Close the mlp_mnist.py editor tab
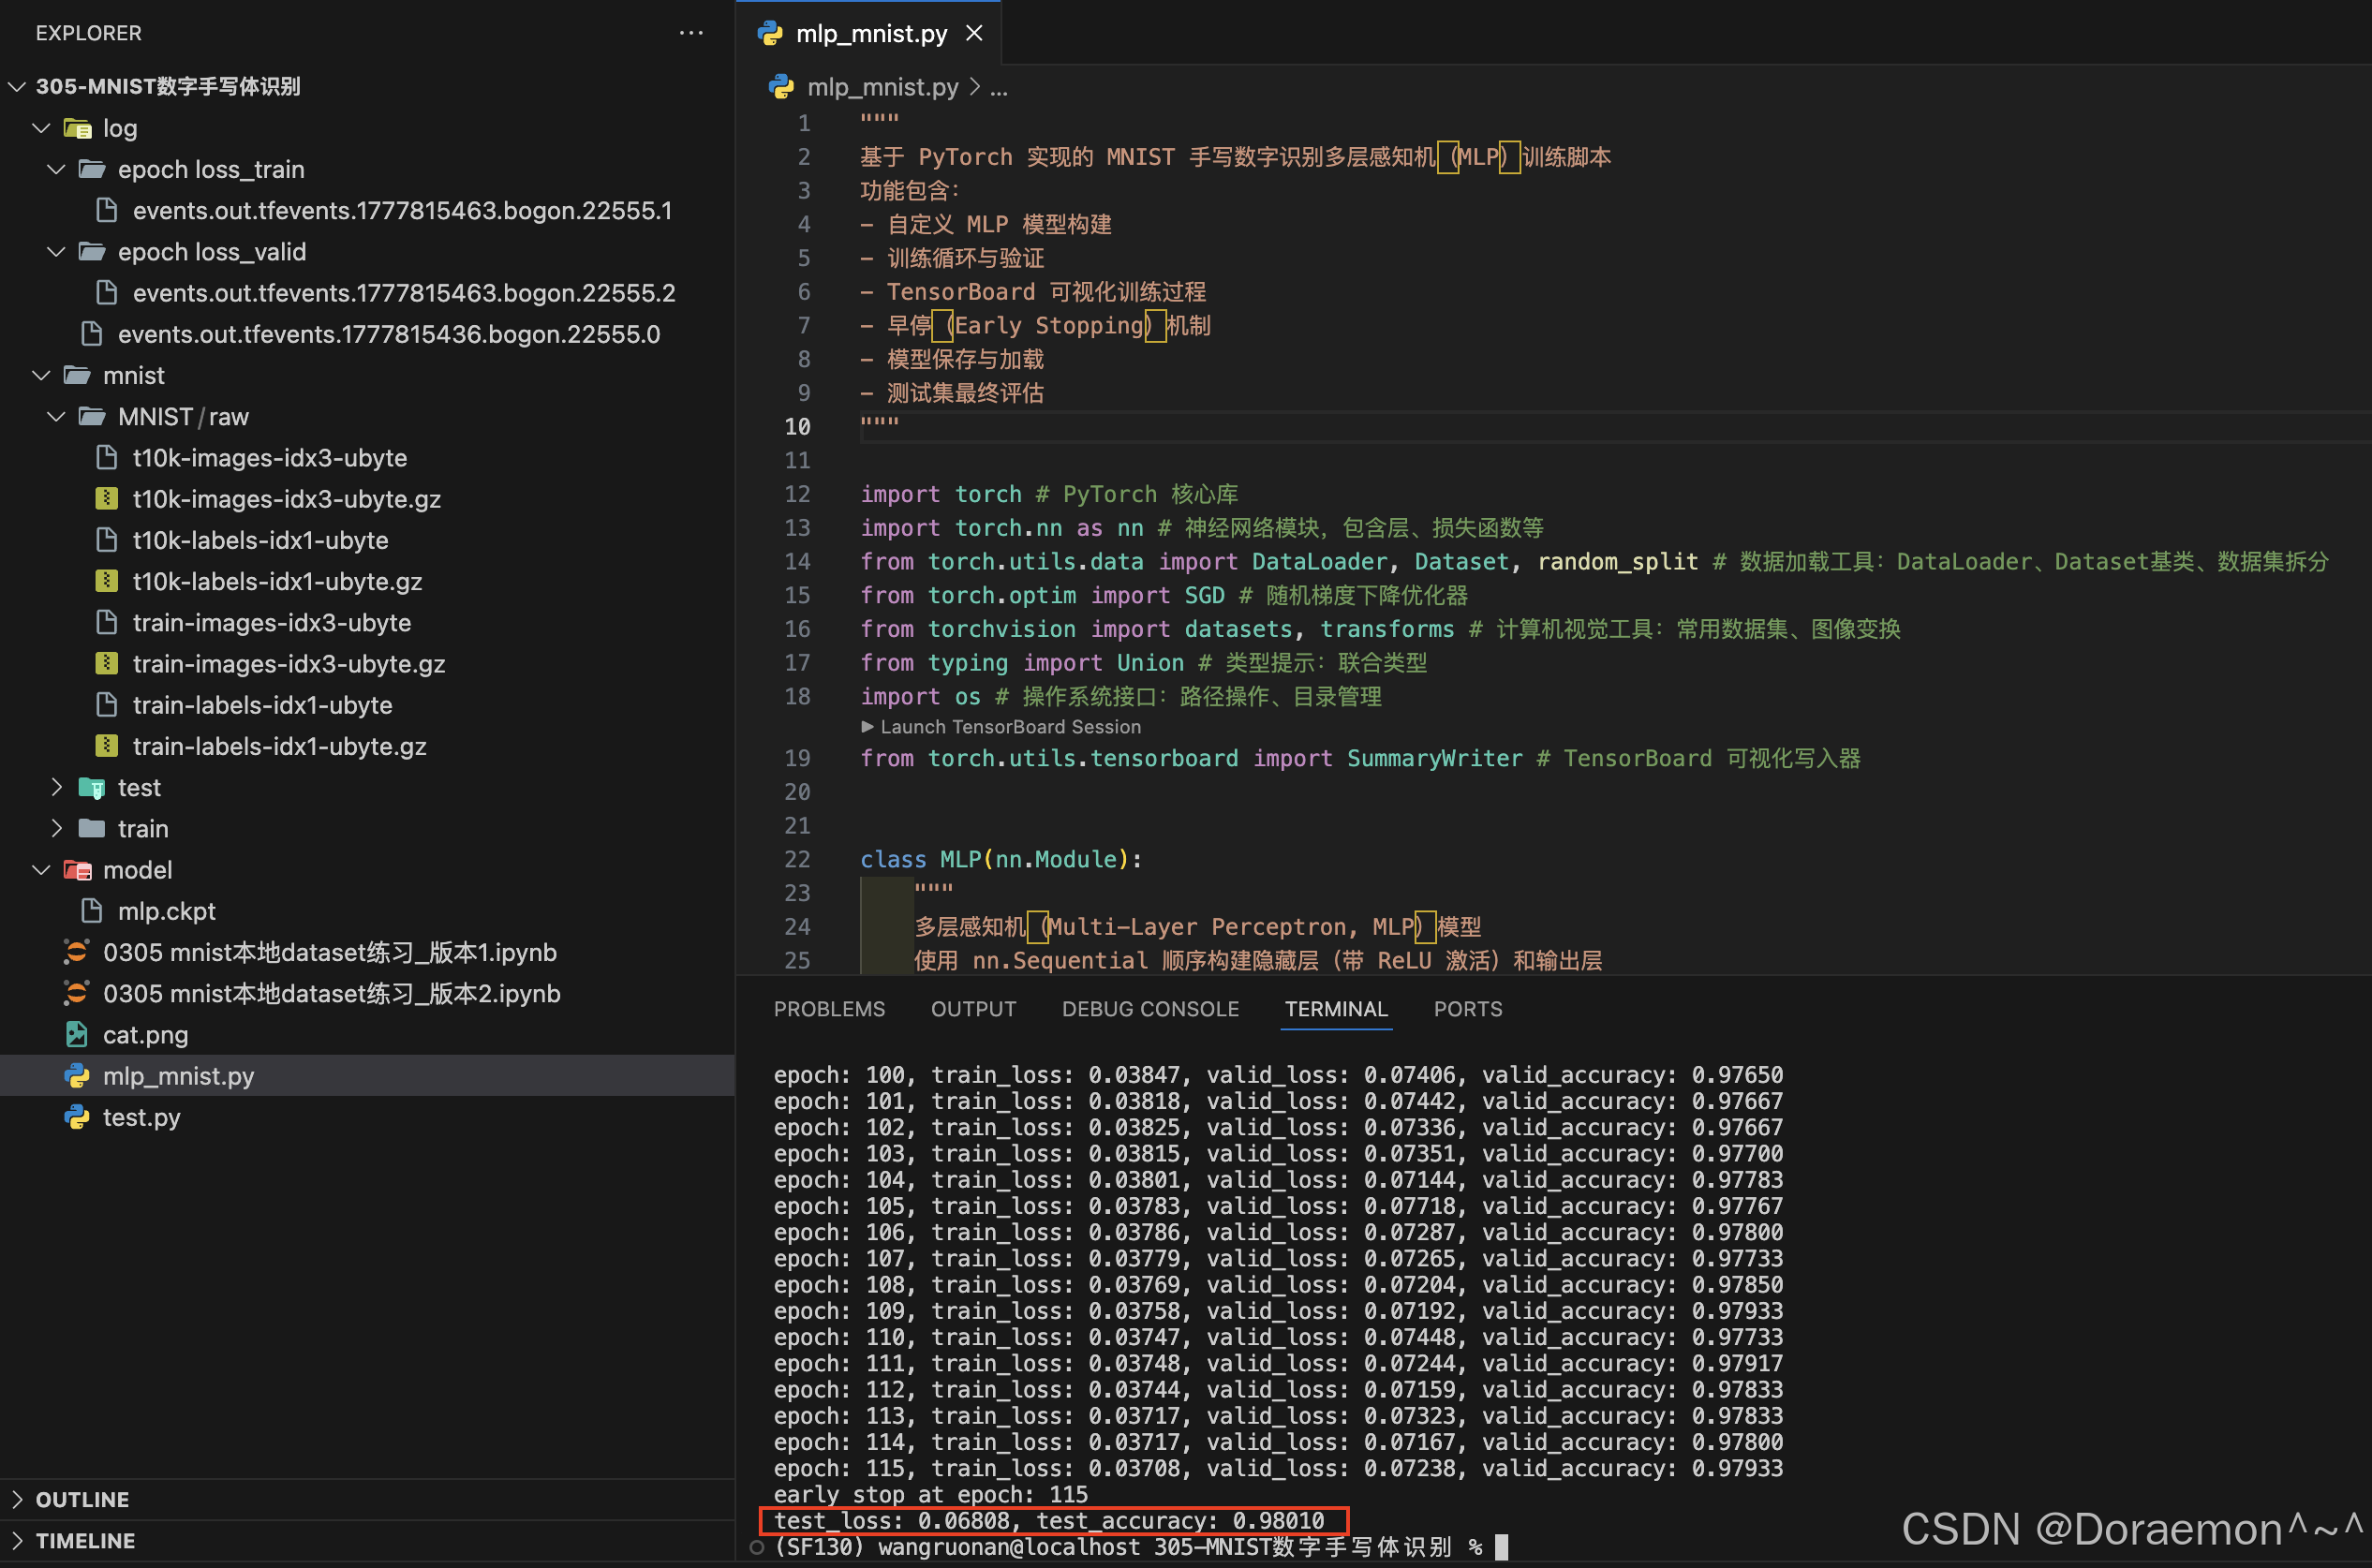The image size is (2372, 1568). point(974,34)
